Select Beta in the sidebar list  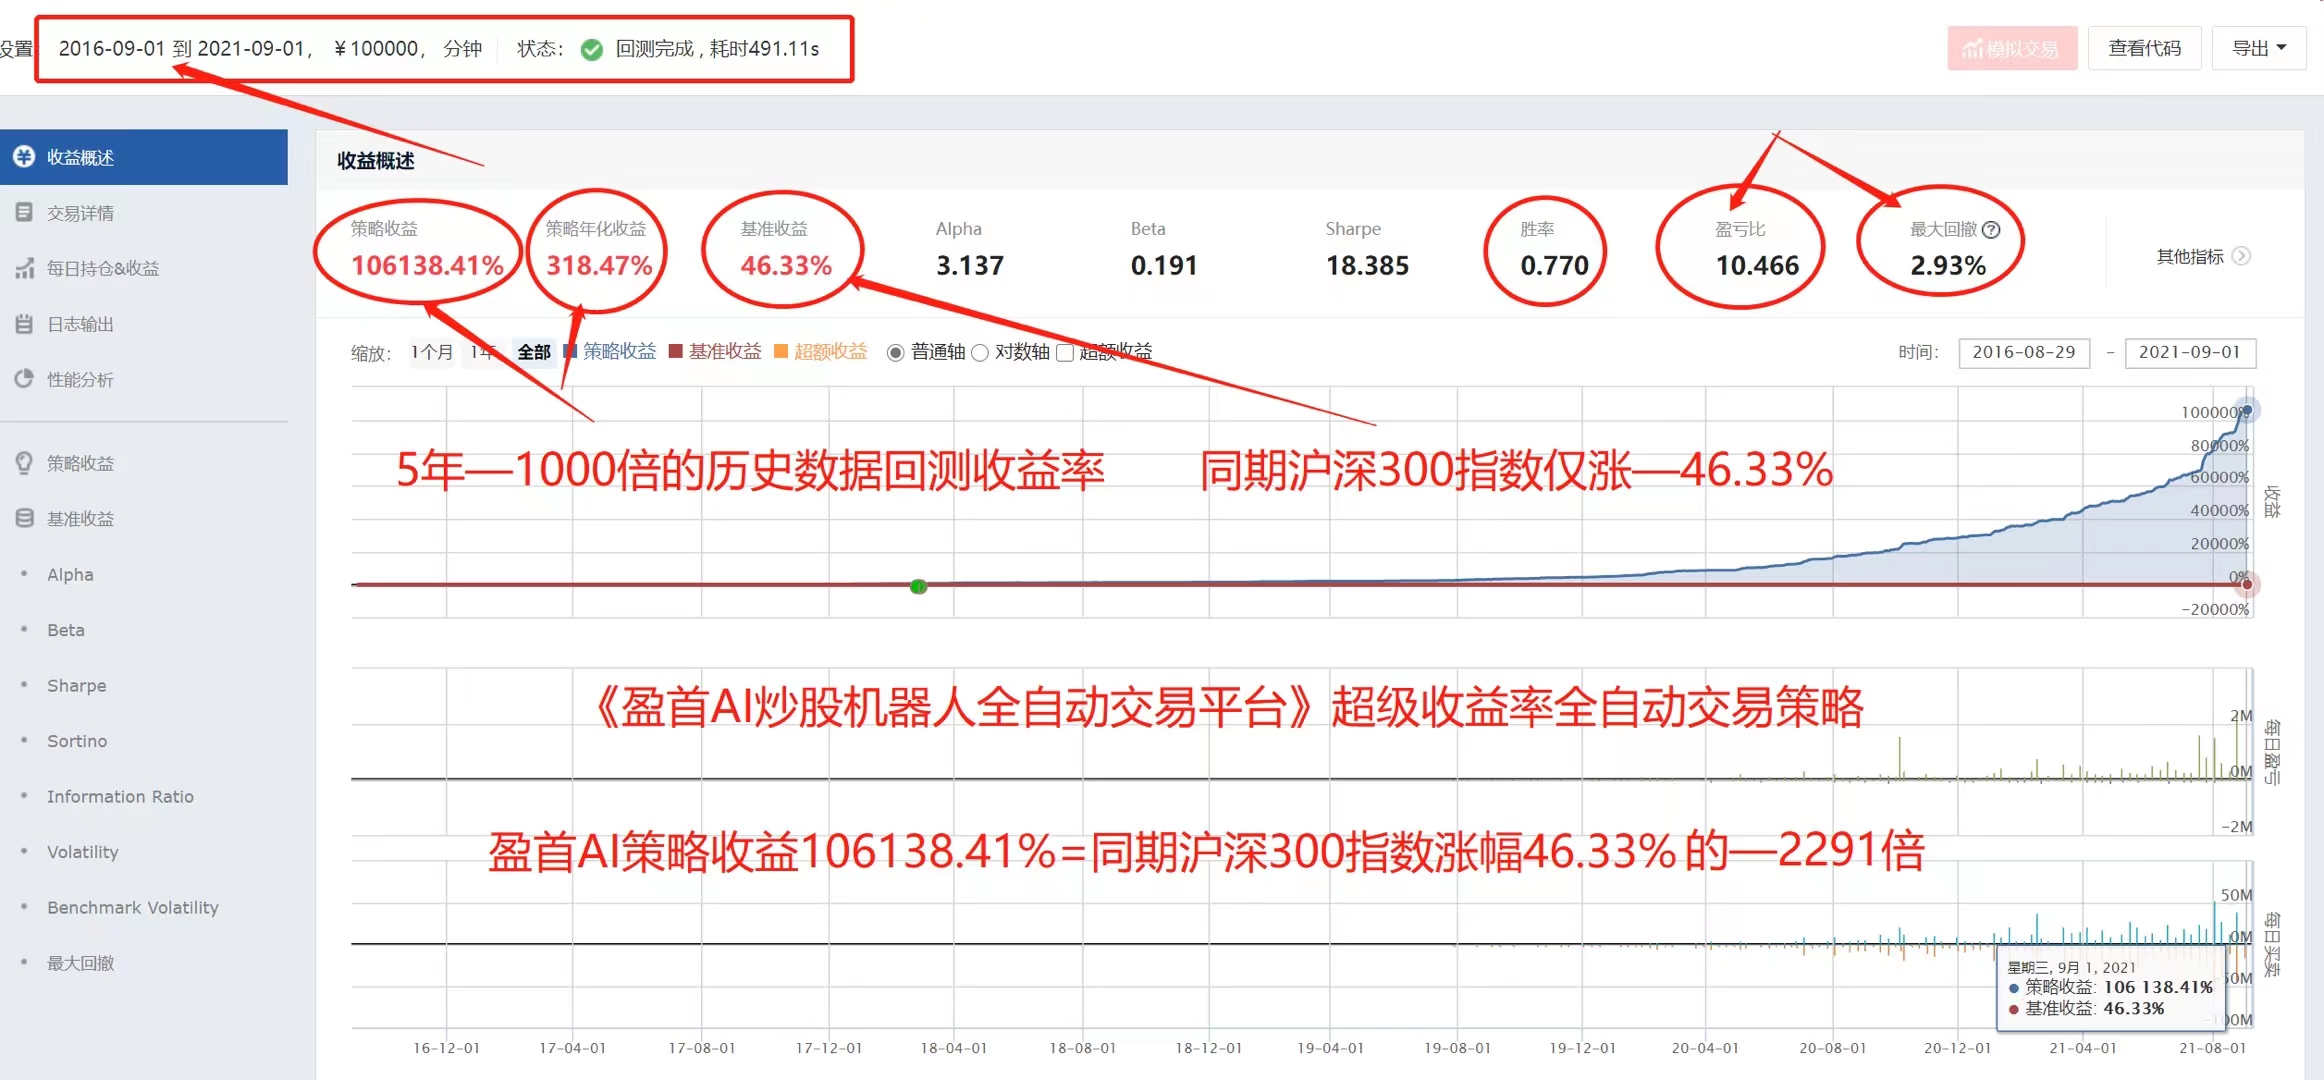coord(66,630)
